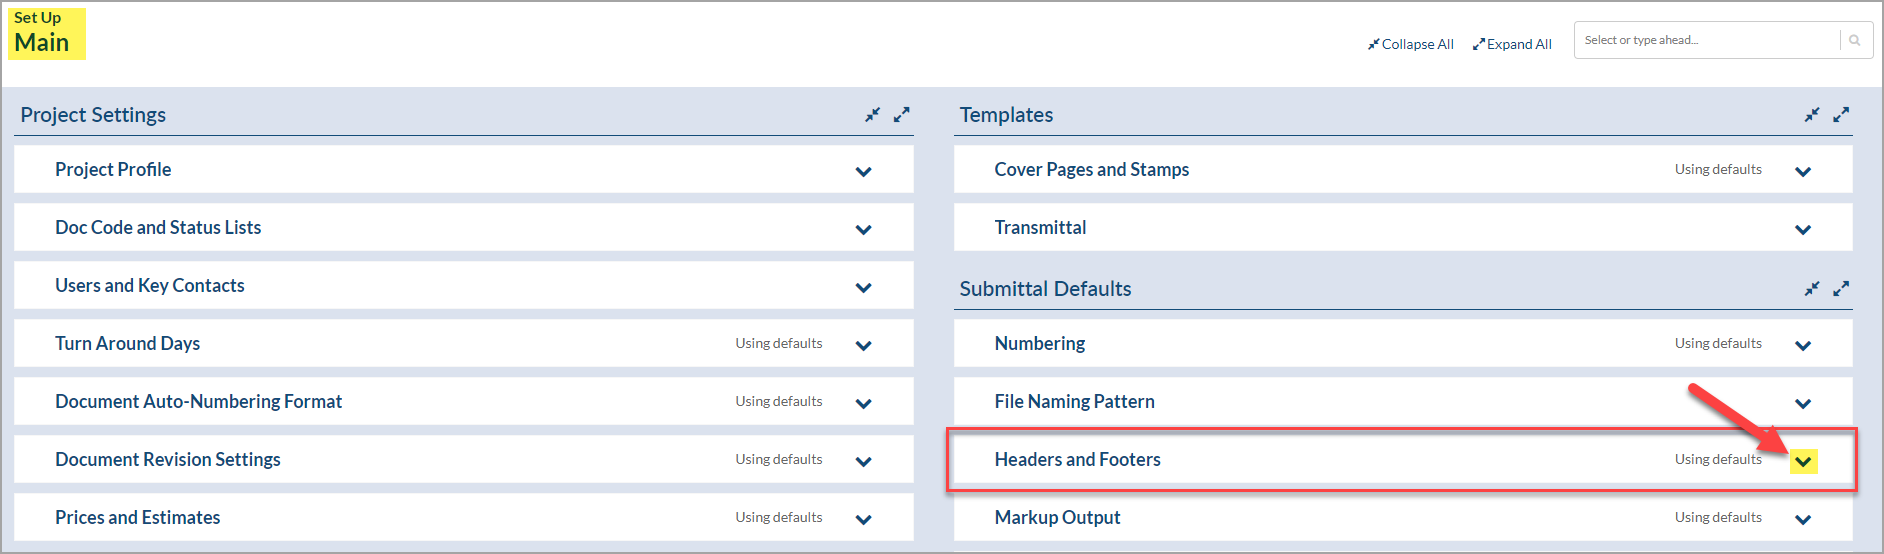Open the Headers and Footers chevron

pyautogui.click(x=1803, y=461)
